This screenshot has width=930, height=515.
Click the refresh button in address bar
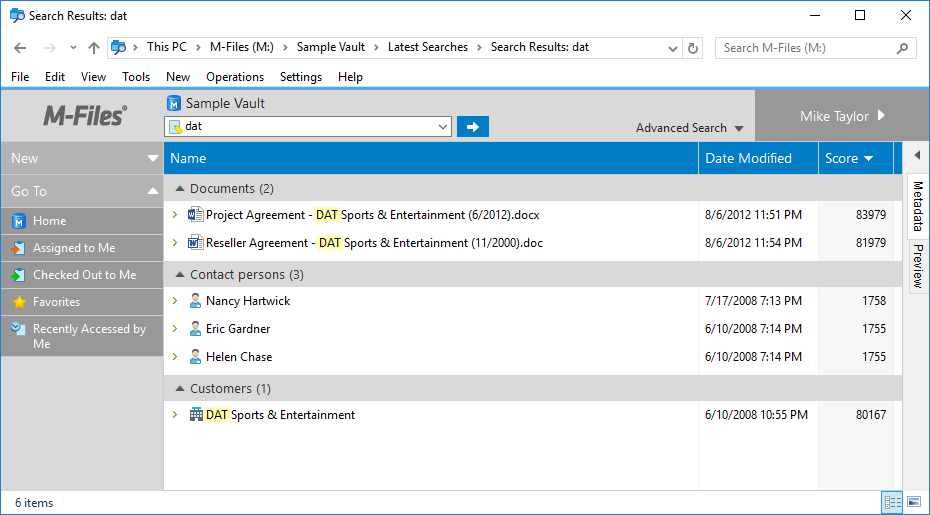tap(692, 48)
